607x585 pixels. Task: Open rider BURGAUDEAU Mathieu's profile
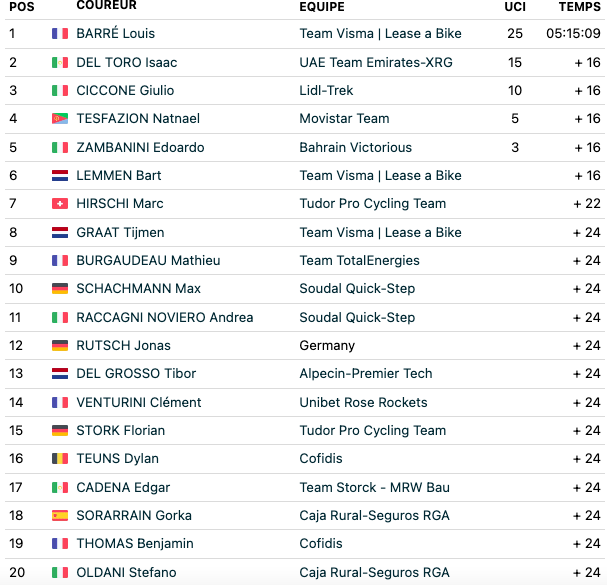click(148, 261)
